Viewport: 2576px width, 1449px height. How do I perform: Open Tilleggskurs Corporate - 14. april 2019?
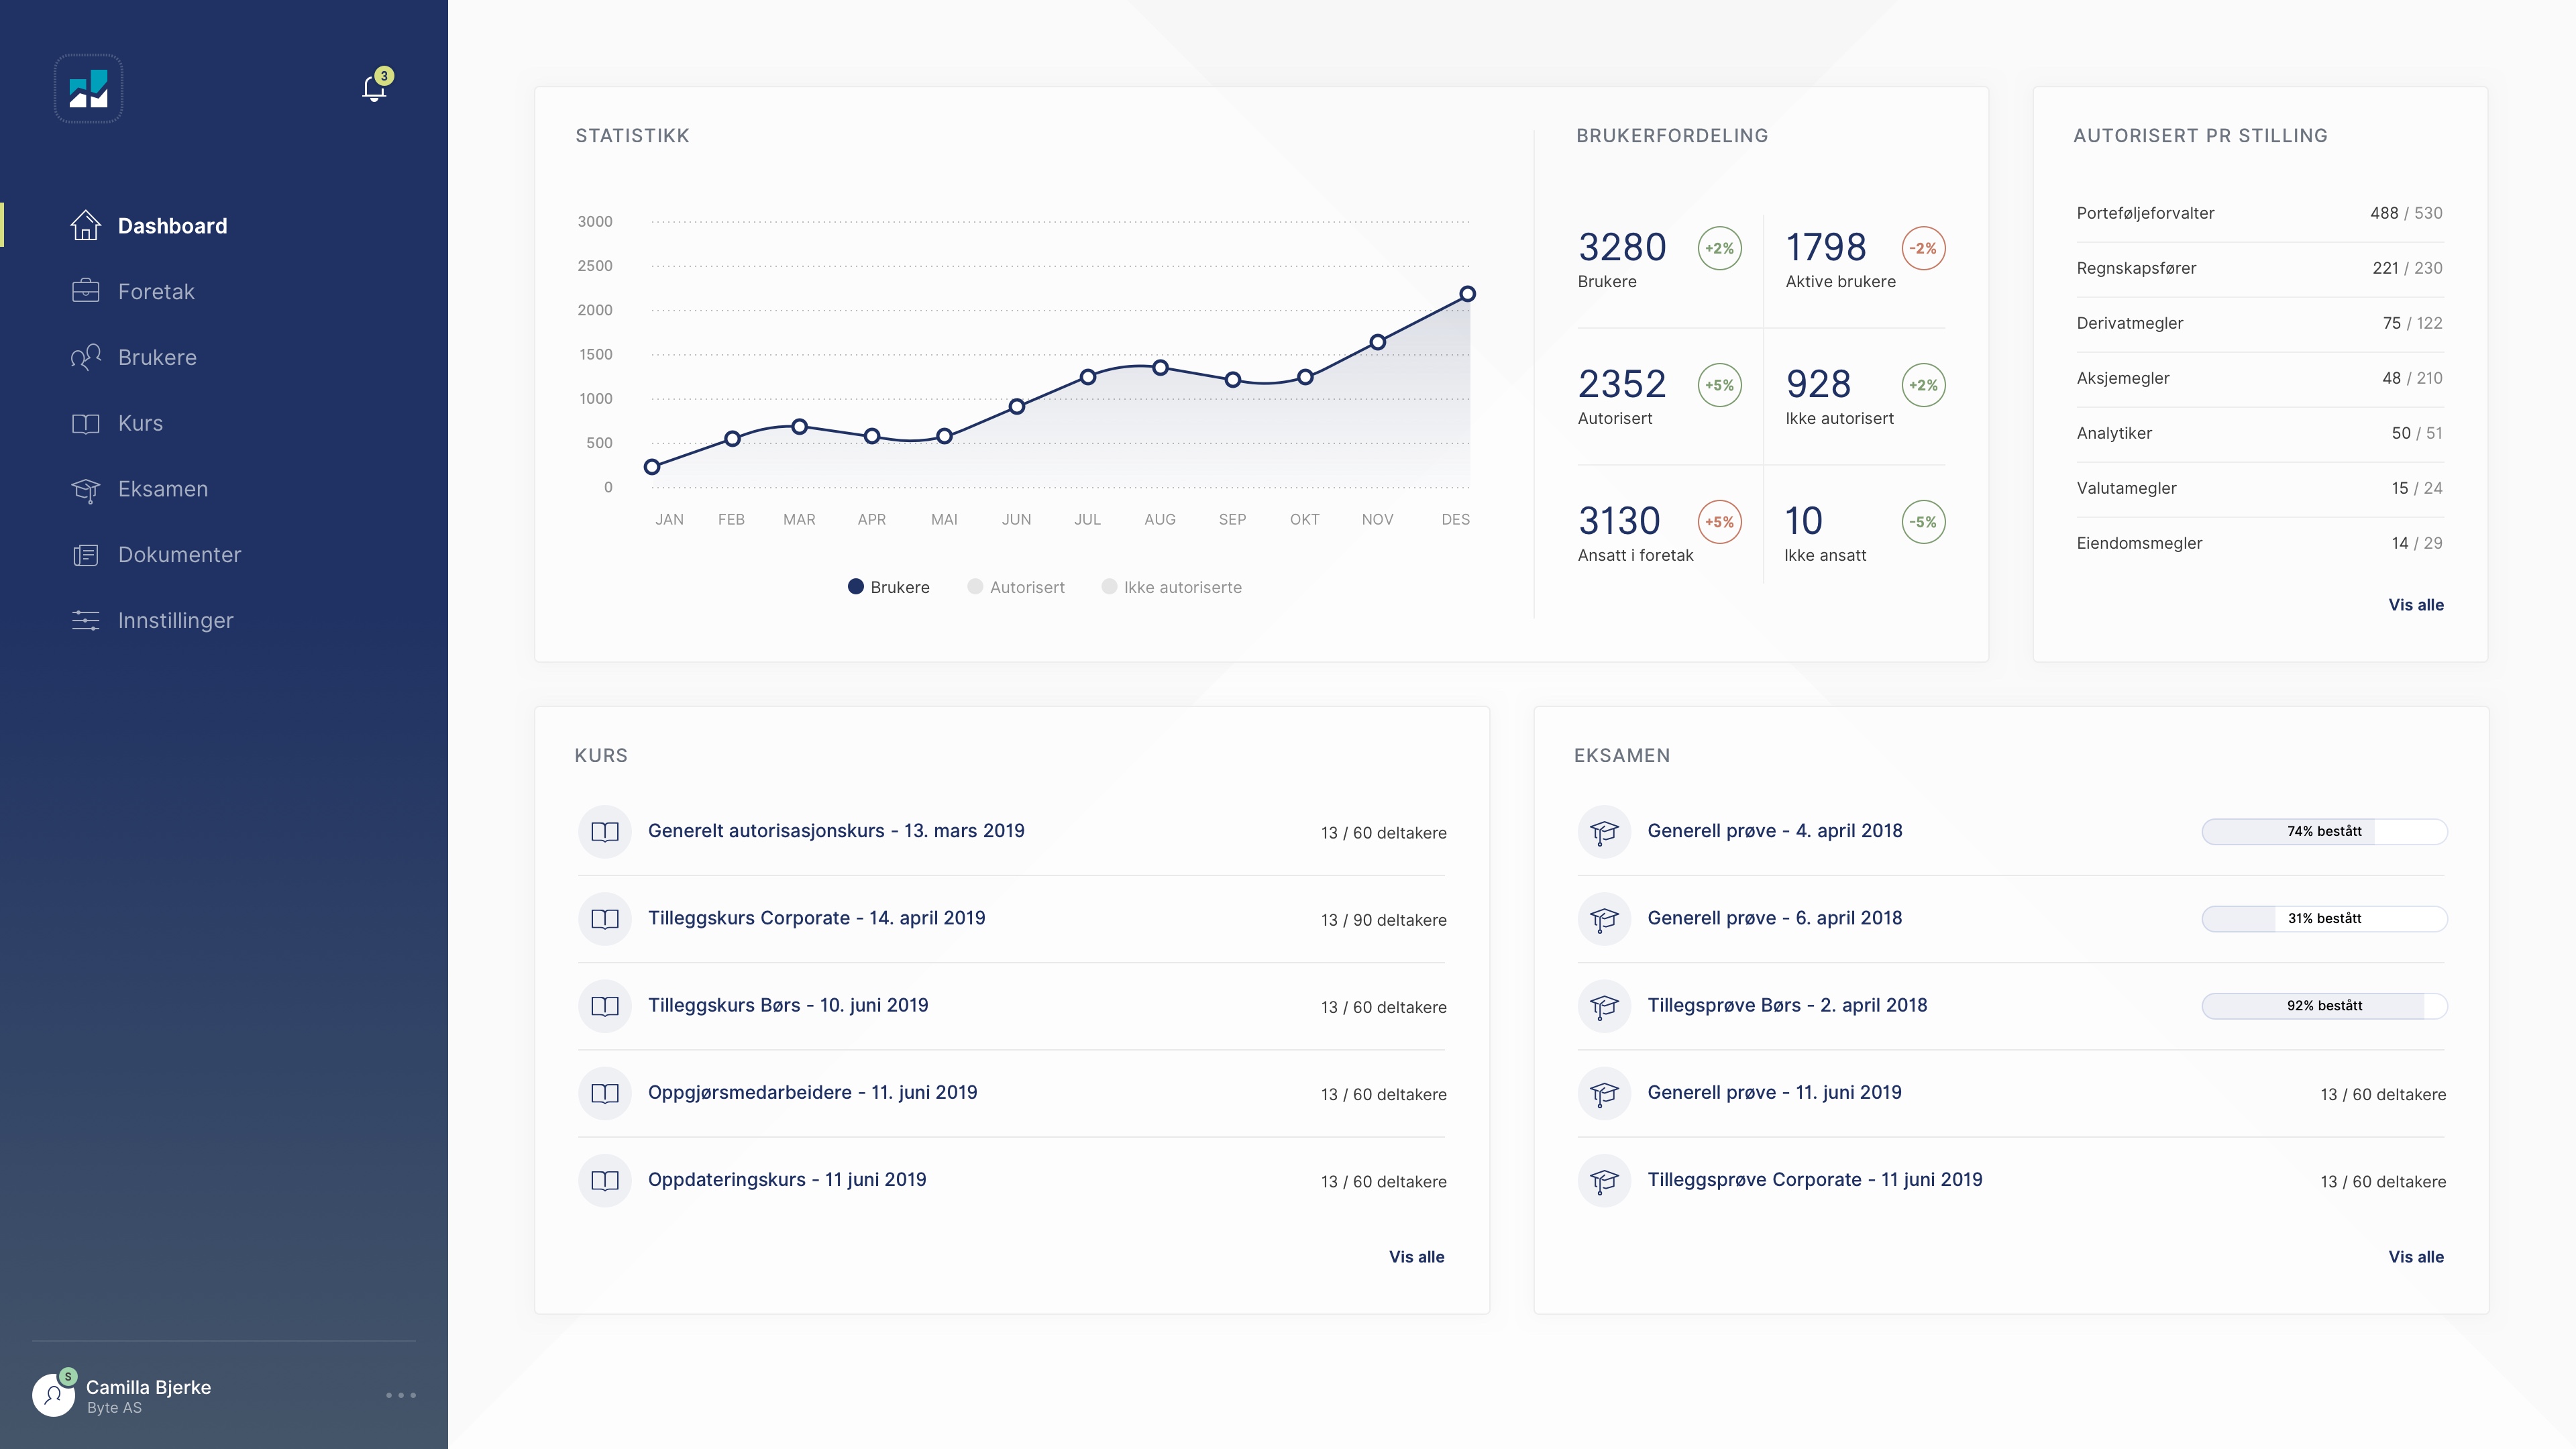[816, 918]
